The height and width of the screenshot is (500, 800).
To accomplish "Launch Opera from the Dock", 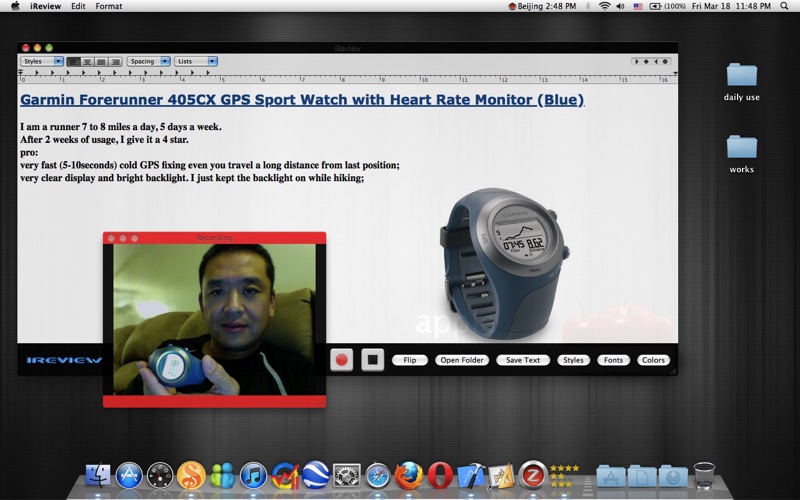I will point(440,476).
